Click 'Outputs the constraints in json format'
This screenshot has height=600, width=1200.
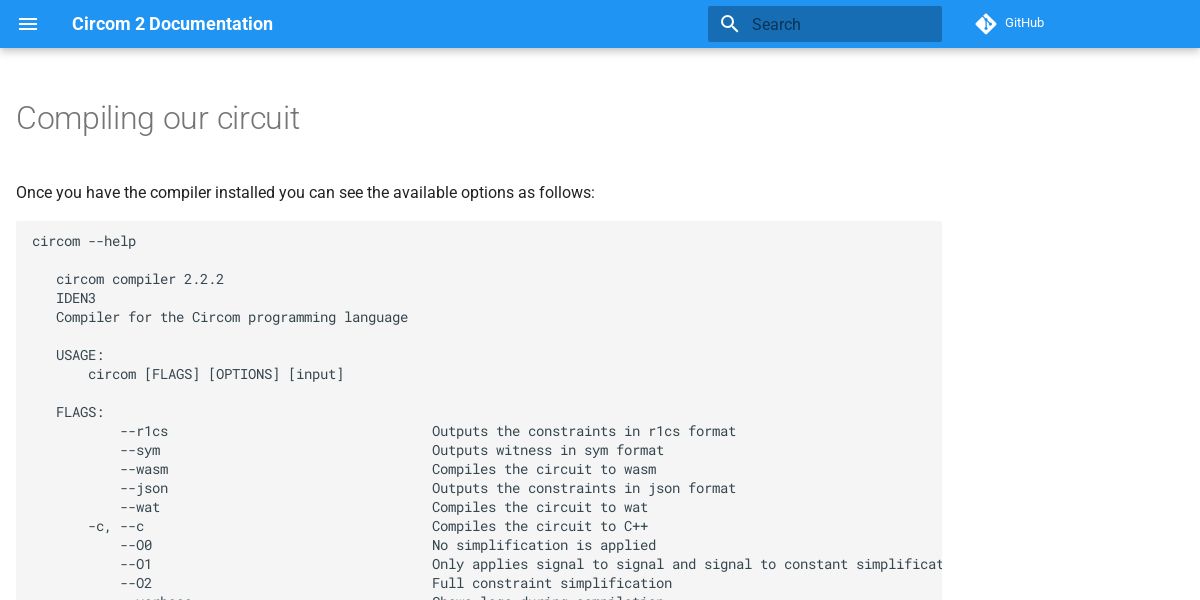click(x=584, y=488)
